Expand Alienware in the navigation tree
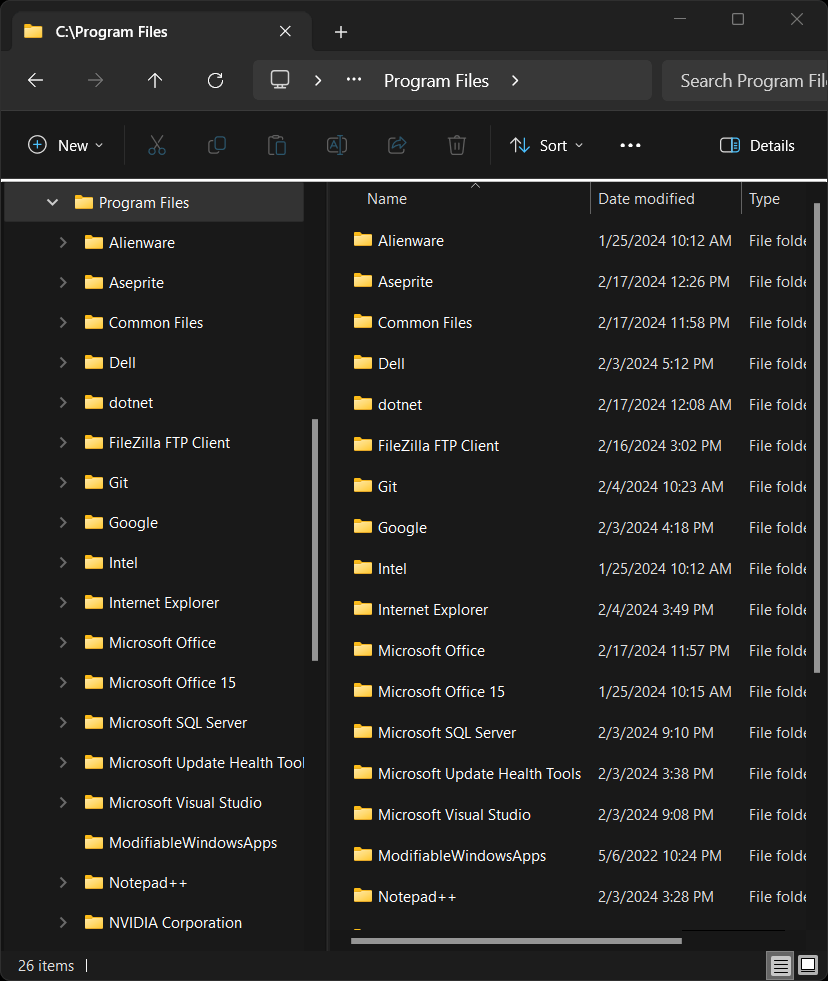 click(x=63, y=242)
